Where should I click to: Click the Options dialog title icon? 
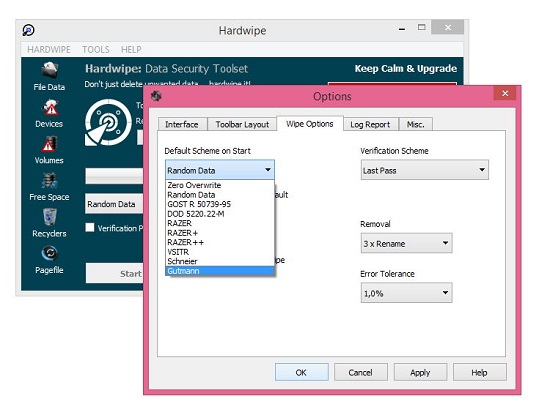tap(156, 96)
